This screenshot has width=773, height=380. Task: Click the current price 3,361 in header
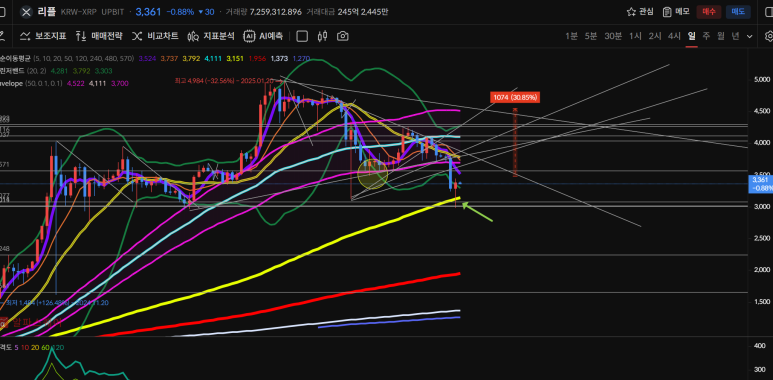[x=148, y=12]
